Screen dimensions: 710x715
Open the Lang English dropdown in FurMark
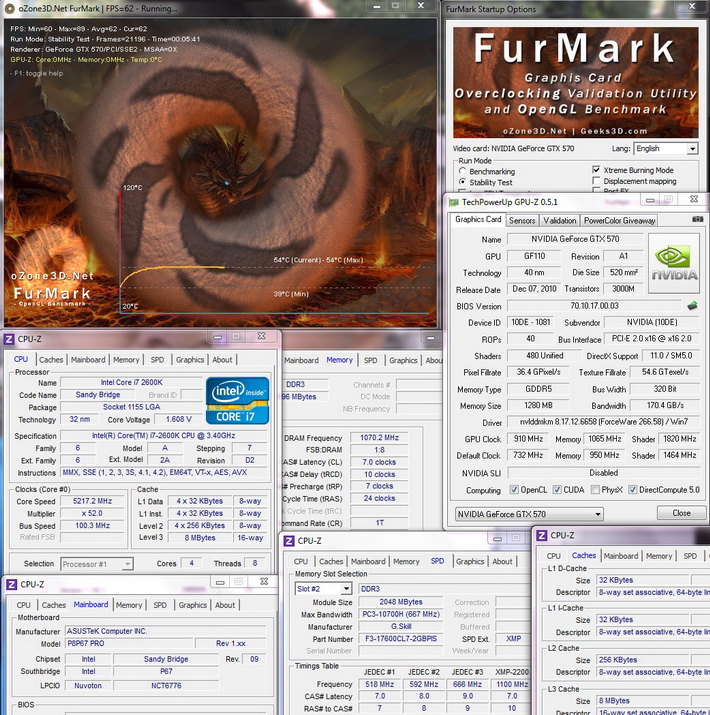pyautogui.click(x=666, y=149)
